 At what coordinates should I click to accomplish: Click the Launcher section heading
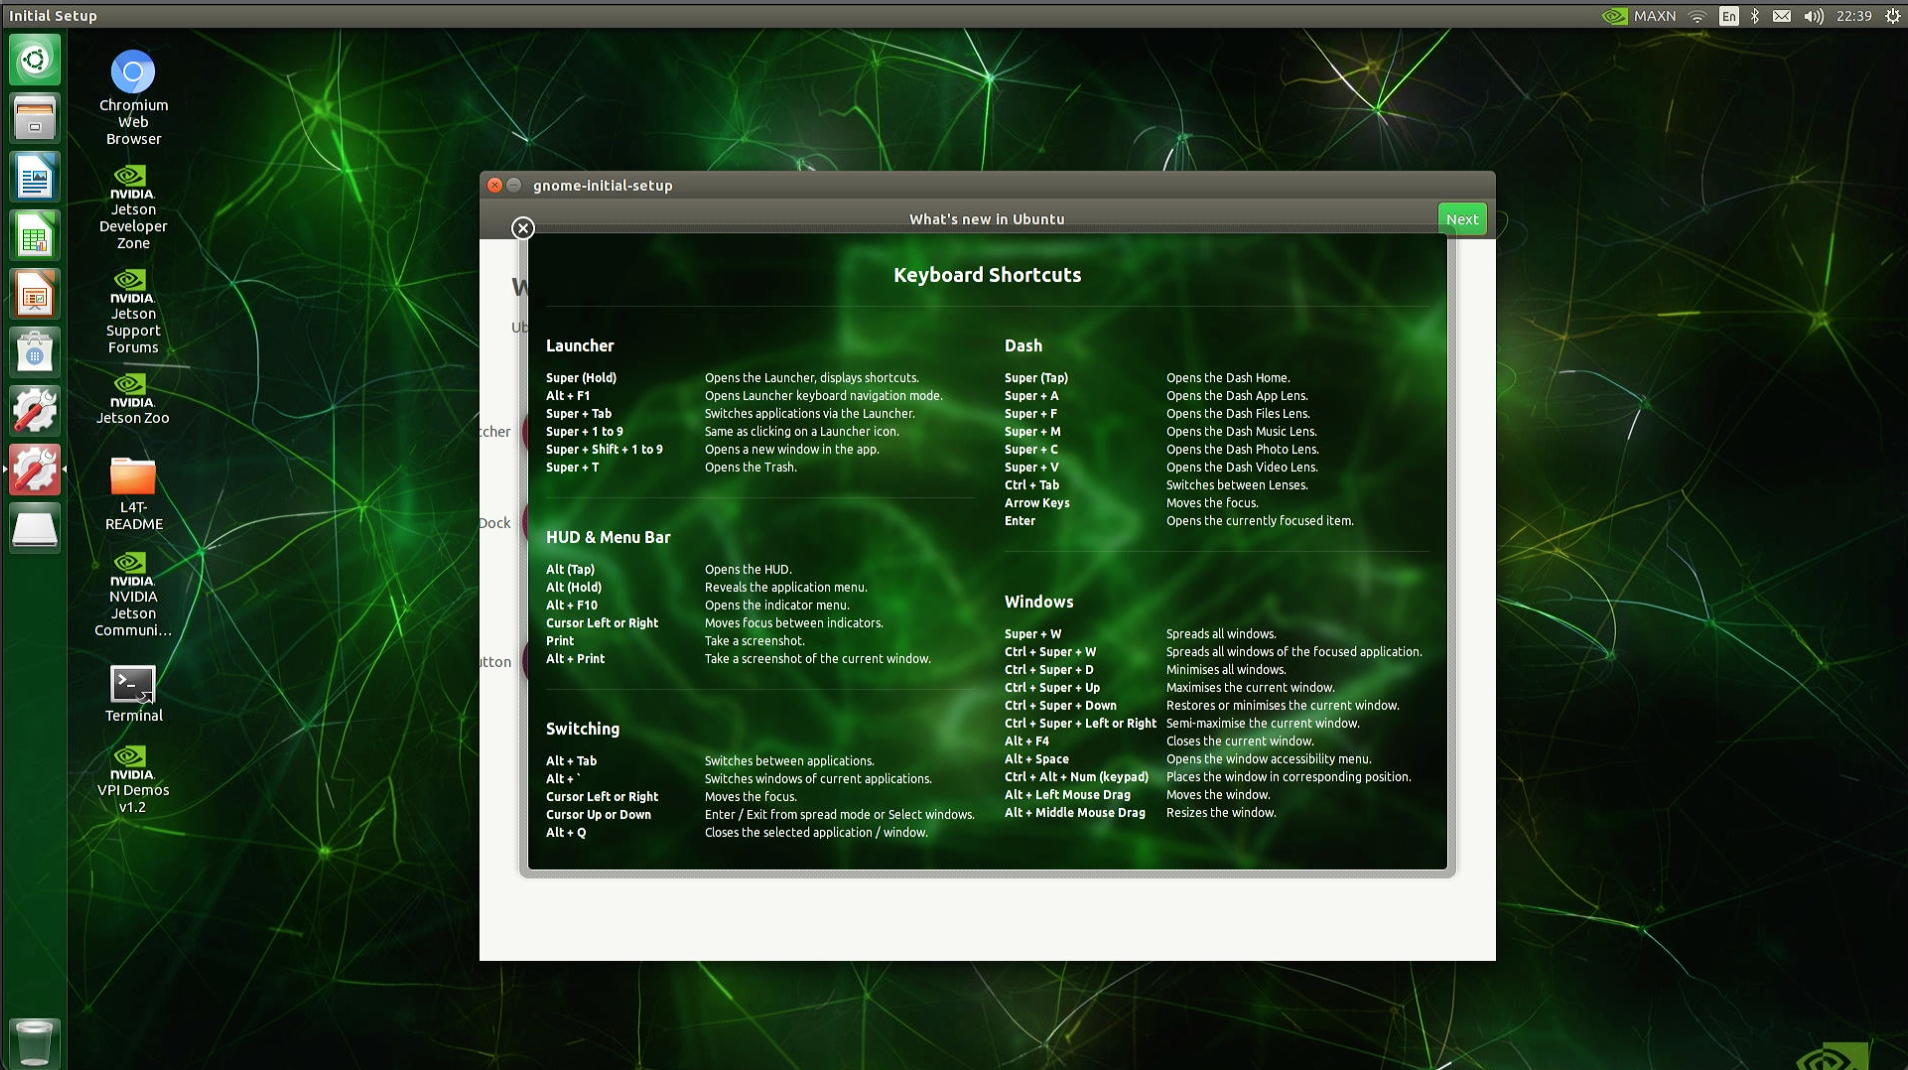(580, 346)
